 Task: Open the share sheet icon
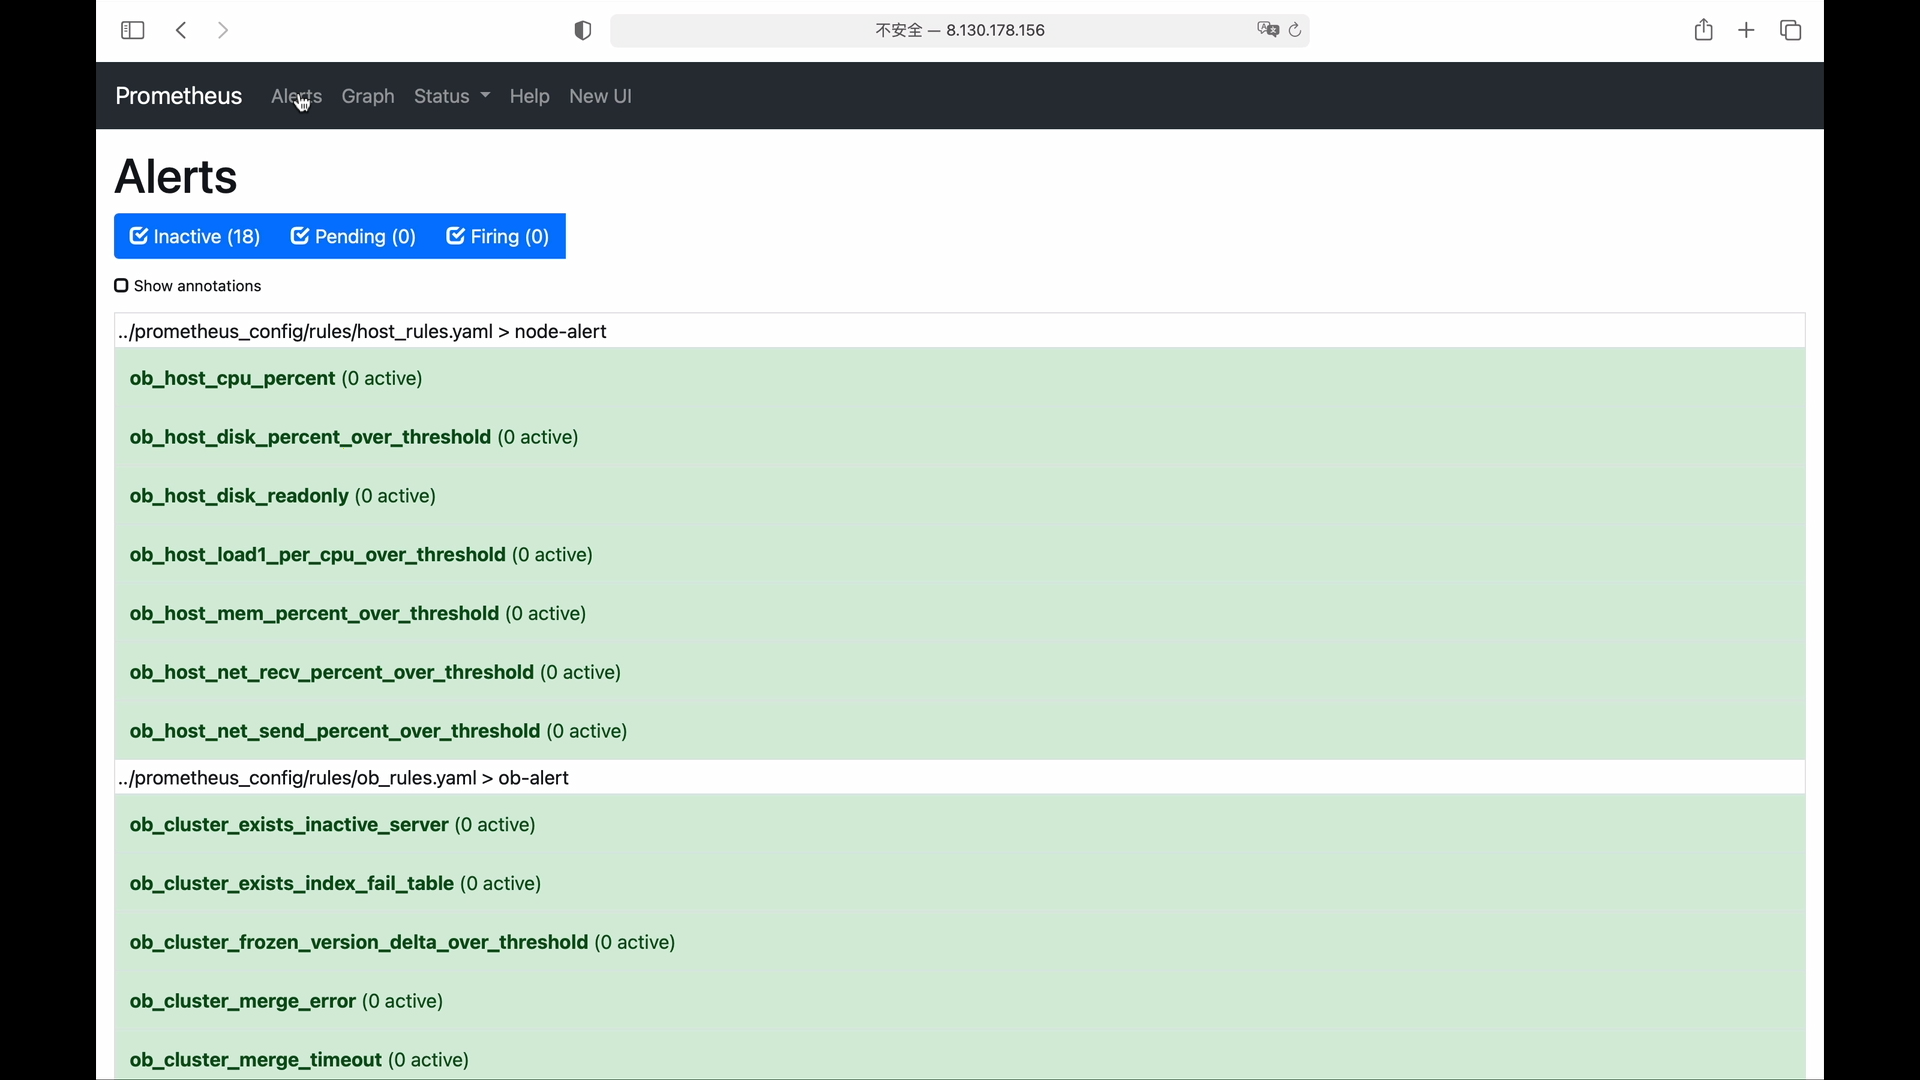tap(1704, 30)
